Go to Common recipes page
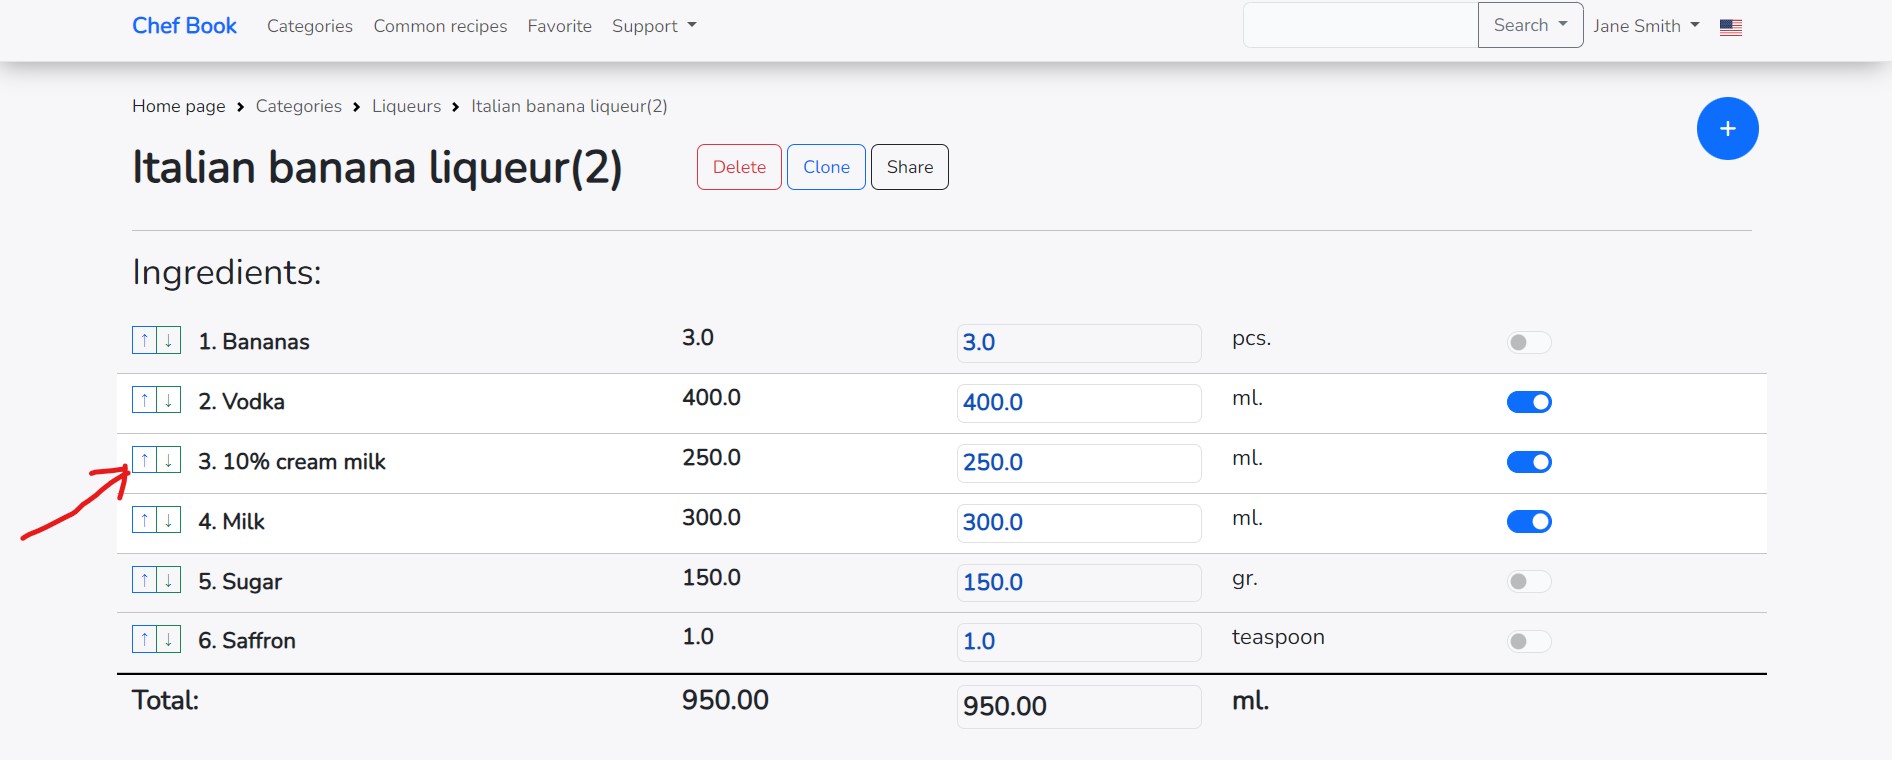The image size is (1892, 760). pyautogui.click(x=440, y=26)
